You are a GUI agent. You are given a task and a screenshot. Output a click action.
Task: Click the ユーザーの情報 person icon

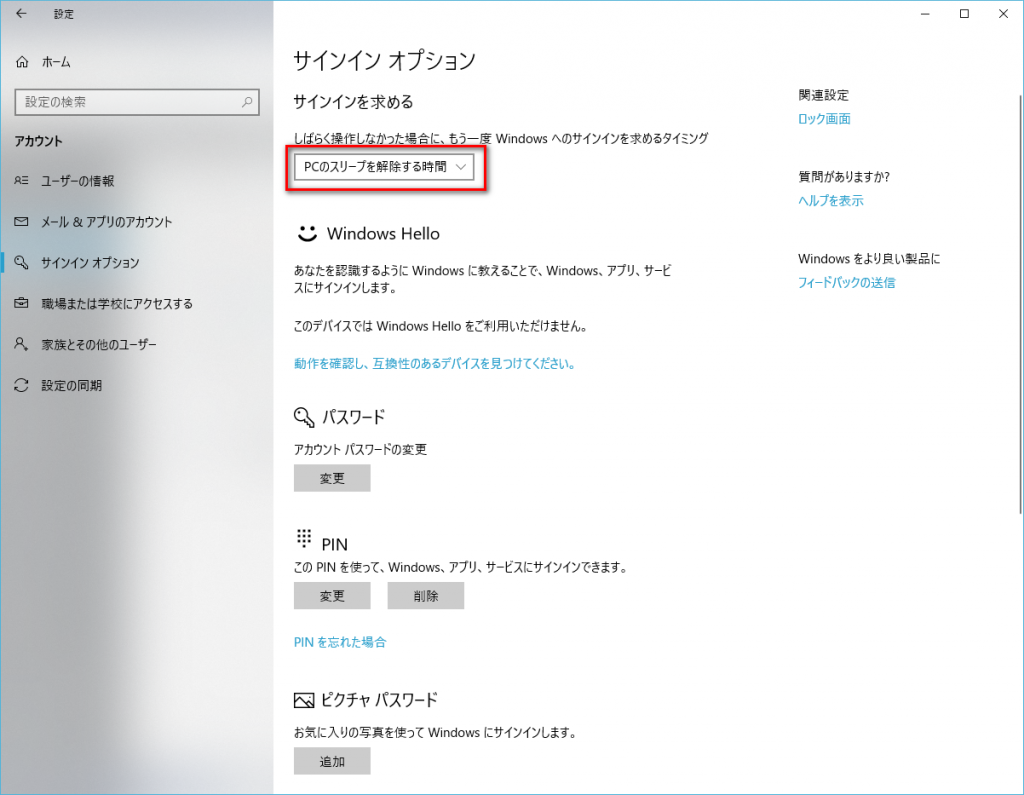tap(22, 181)
